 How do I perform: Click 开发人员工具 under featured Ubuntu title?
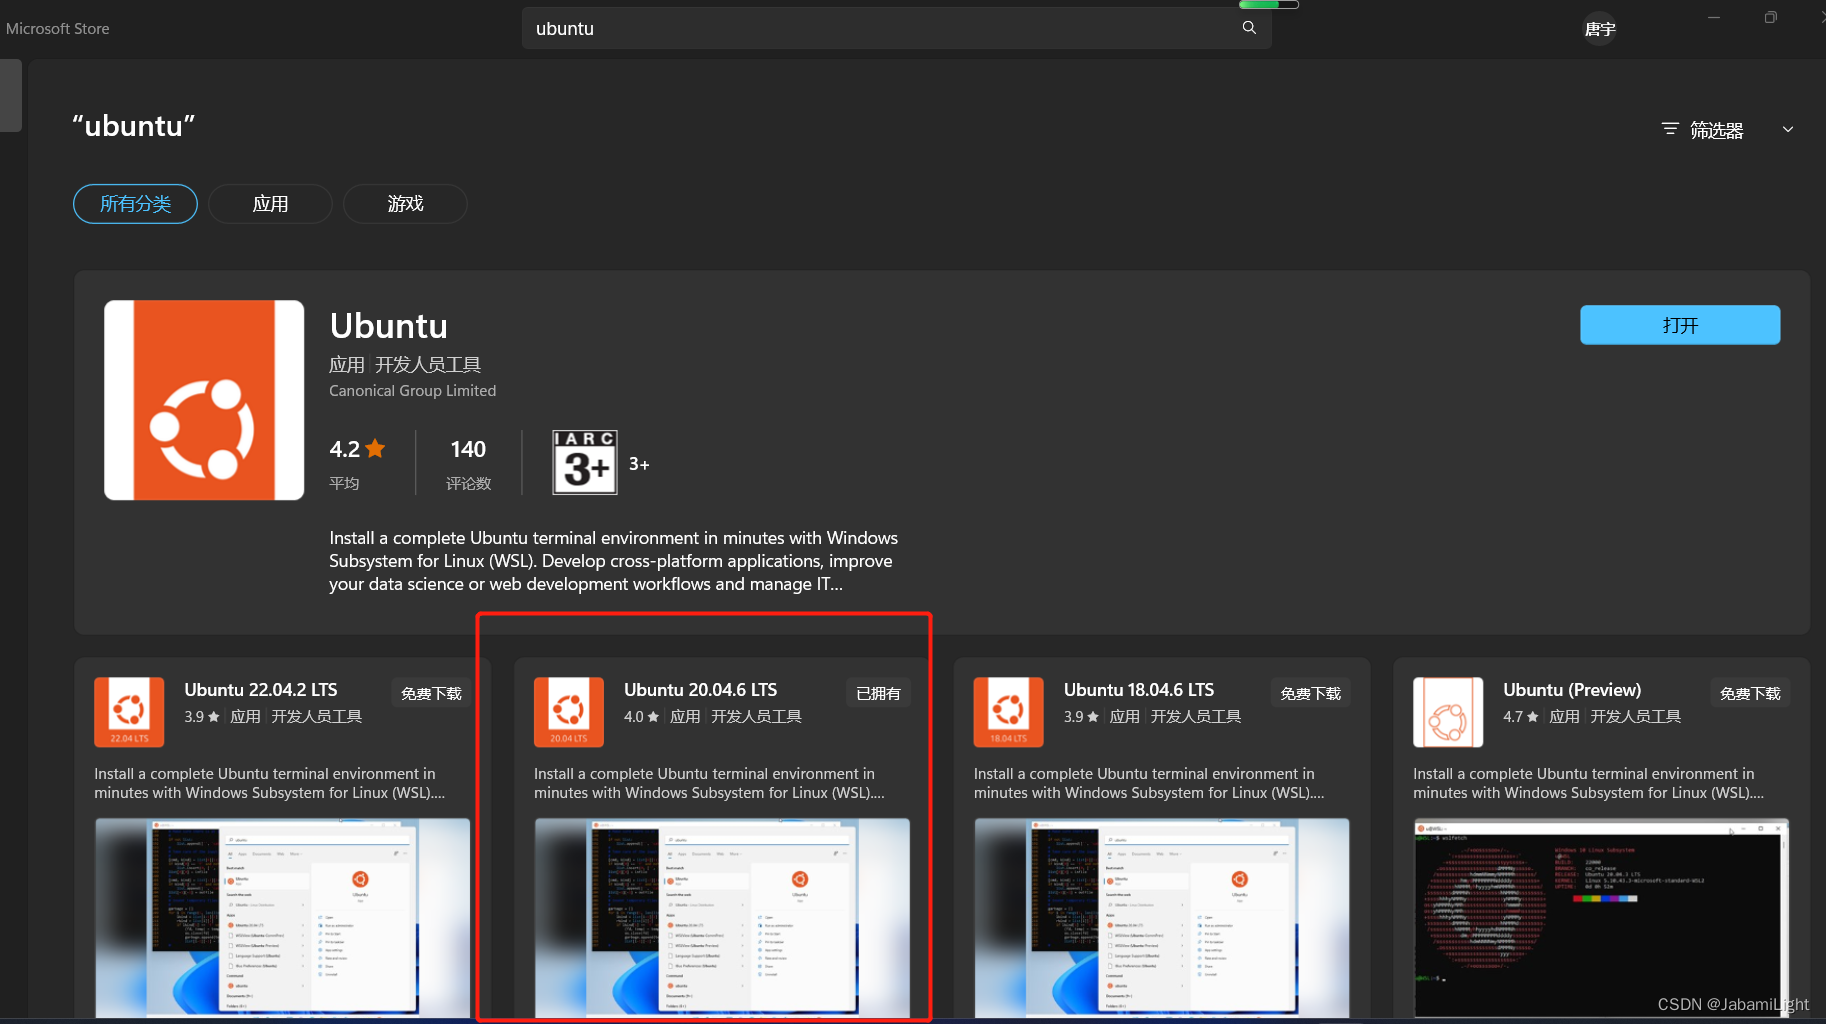[428, 365]
